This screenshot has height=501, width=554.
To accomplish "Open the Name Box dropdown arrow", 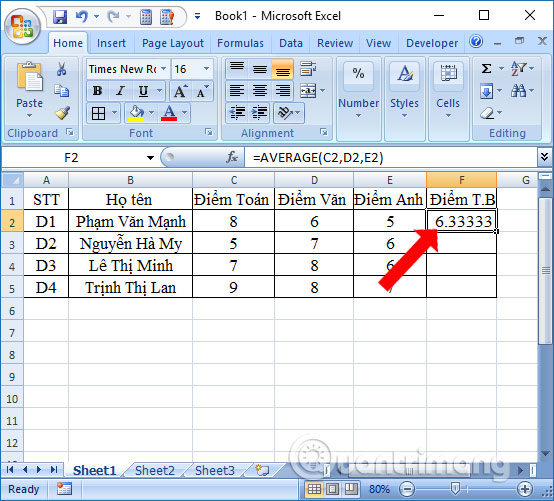I will tap(151, 158).
